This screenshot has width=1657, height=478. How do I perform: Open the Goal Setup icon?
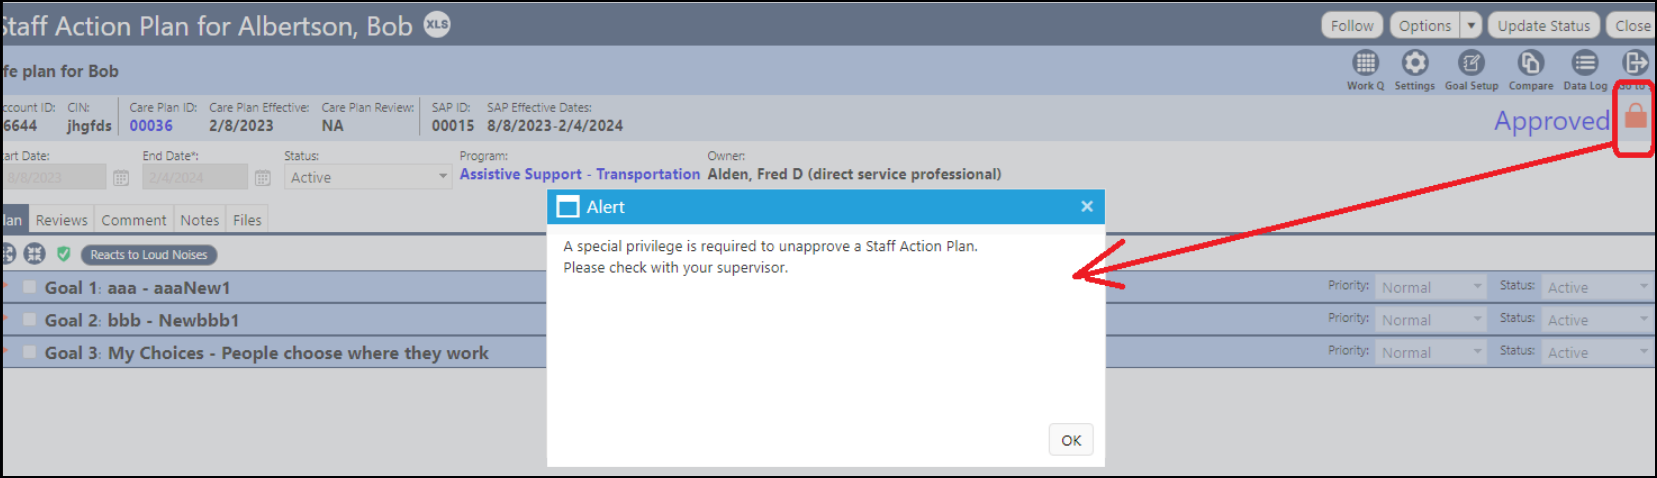point(1471,63)
